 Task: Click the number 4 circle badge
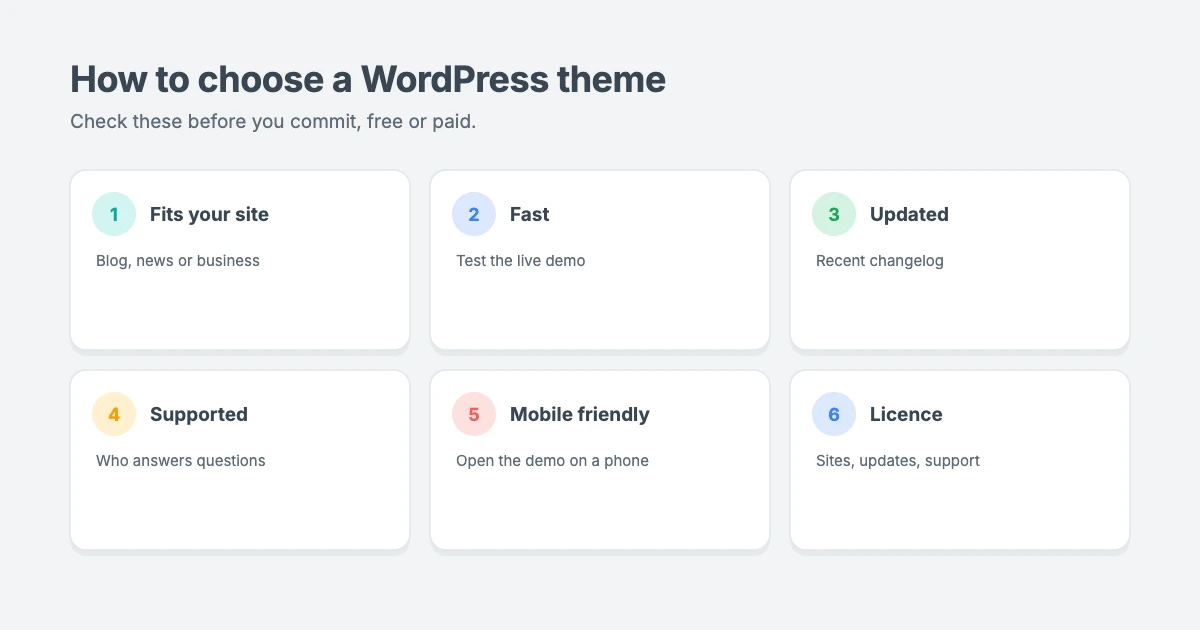pyautogui.click(x=114, y=414)
